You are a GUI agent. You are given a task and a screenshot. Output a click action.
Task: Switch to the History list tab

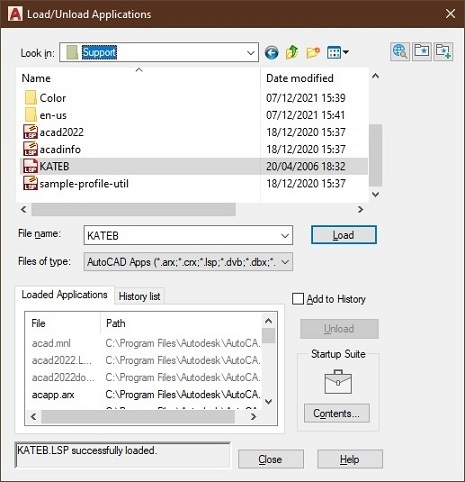point(139,296)
